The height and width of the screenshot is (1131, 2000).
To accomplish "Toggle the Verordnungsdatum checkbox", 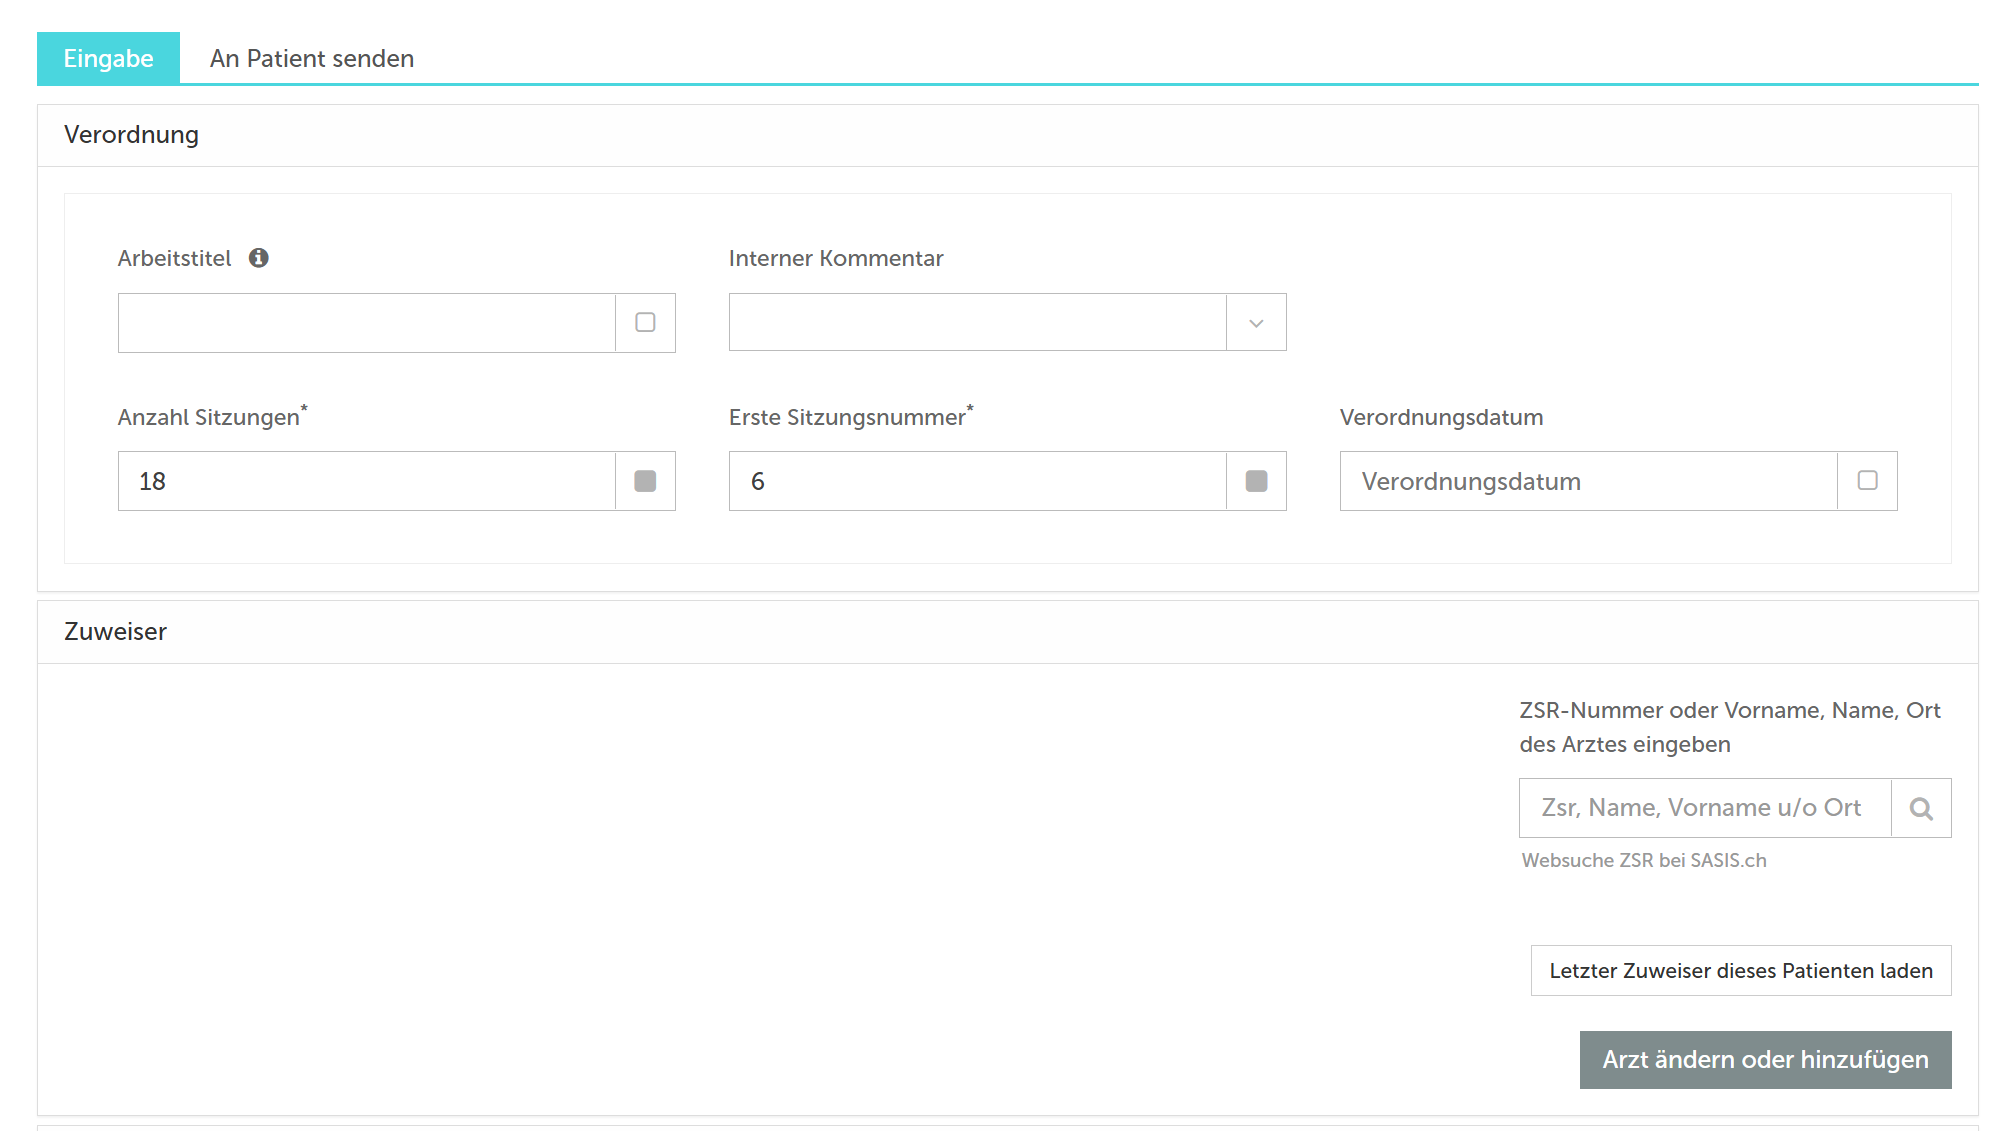I will click(x=1867, y=481).
